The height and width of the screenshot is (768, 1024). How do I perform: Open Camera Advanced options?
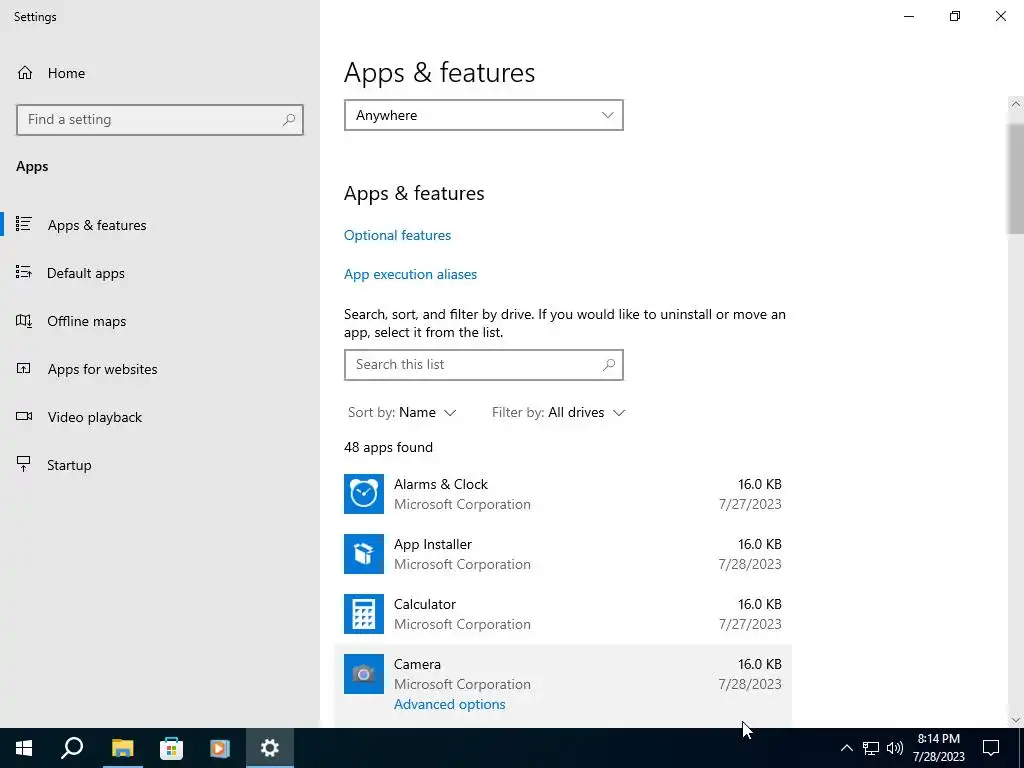[x=449, y=704]
